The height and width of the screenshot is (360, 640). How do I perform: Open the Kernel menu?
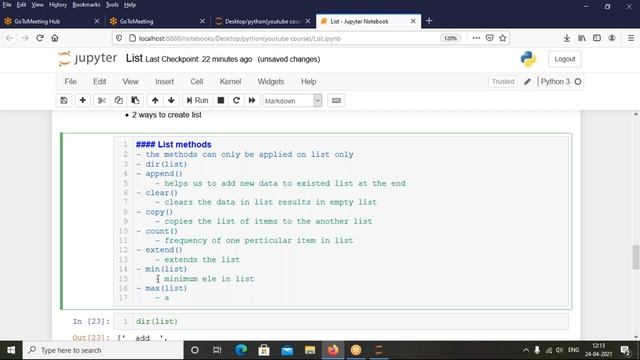pos(230,82)
